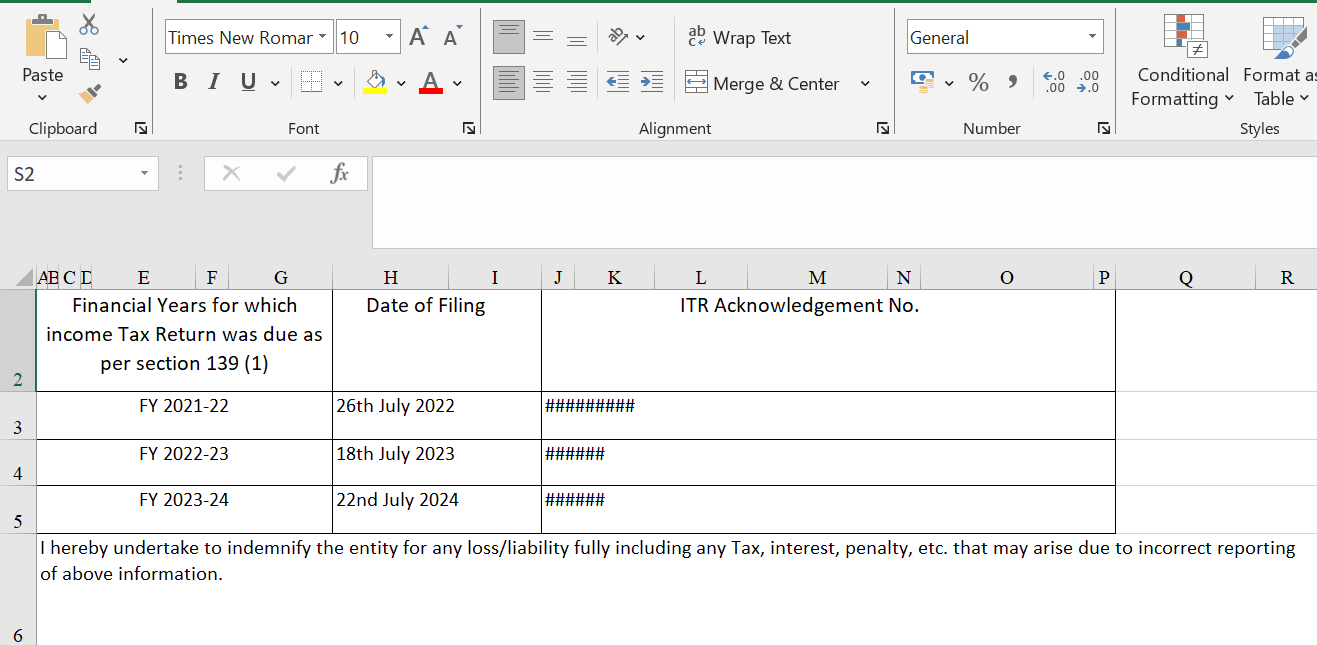
Task: Expand underline style options arrow
Action: [x=274, y=83]
